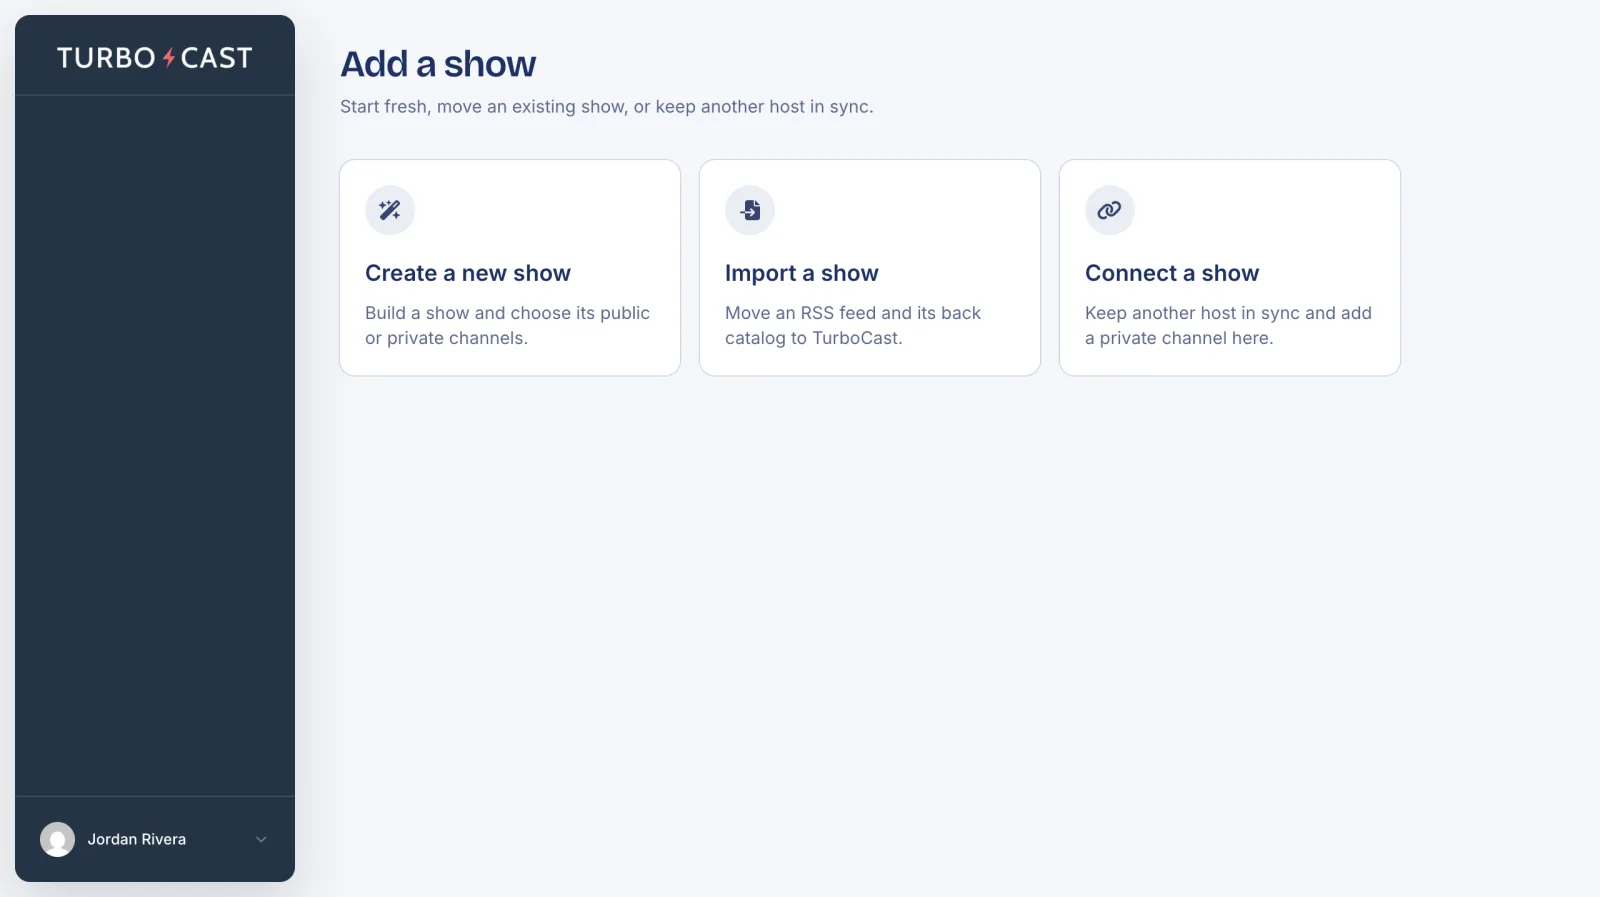Image resolution: width=1600 pixels, height=897 pixels.
Task: Click the magic wand Create show icon
Action: pyautogui.click(x=390, y=210)
